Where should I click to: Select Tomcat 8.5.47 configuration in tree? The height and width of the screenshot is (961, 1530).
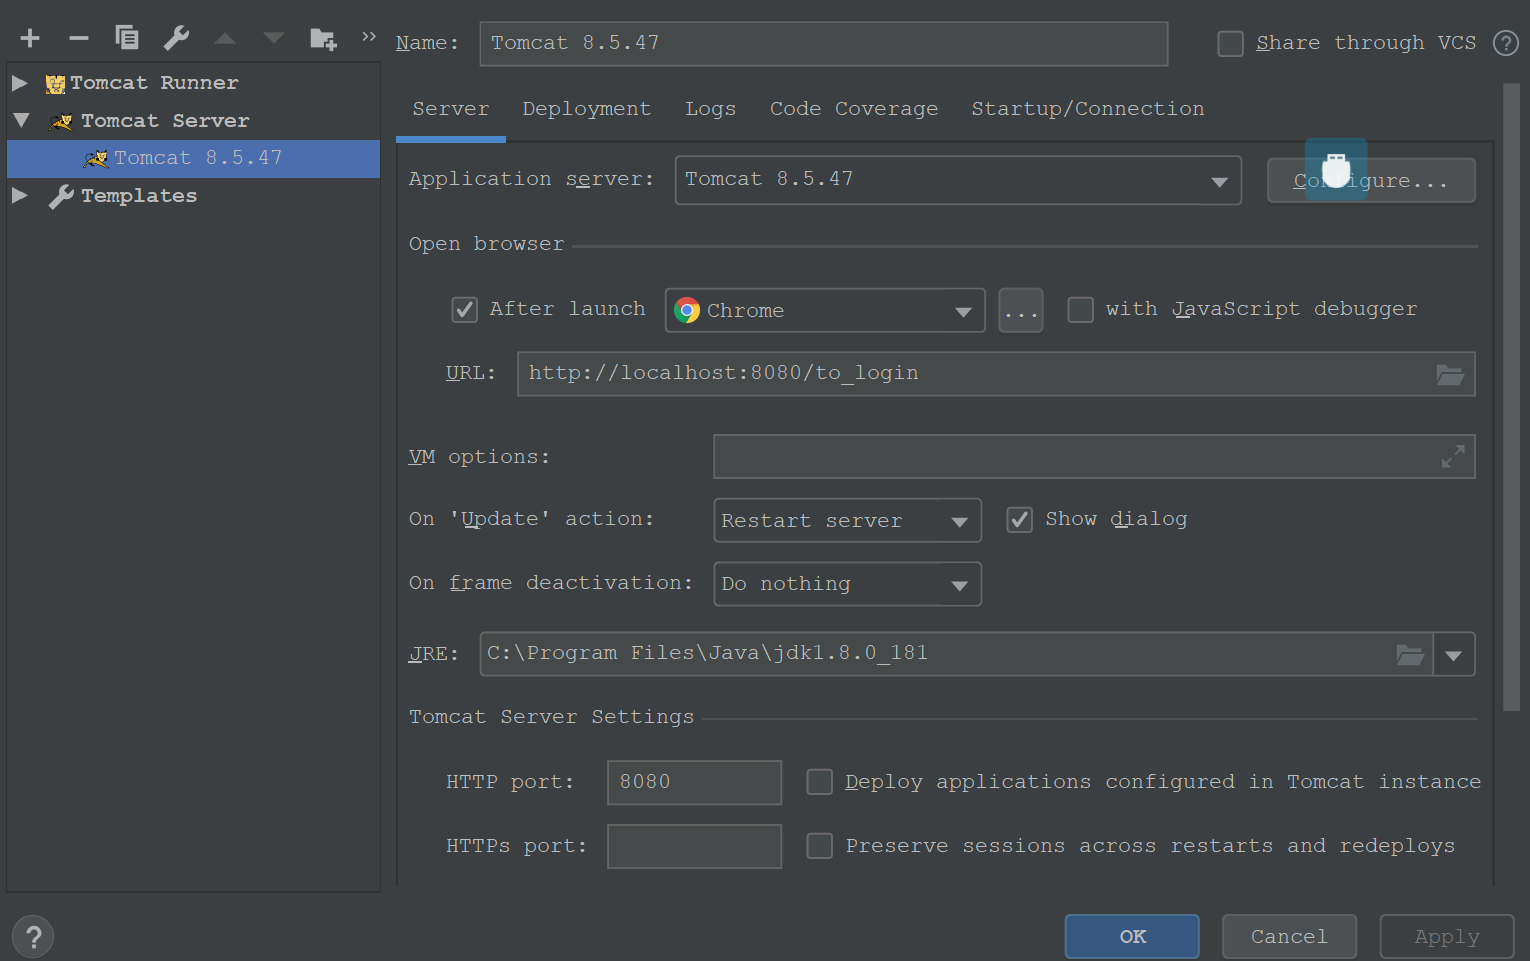point(193,159)
